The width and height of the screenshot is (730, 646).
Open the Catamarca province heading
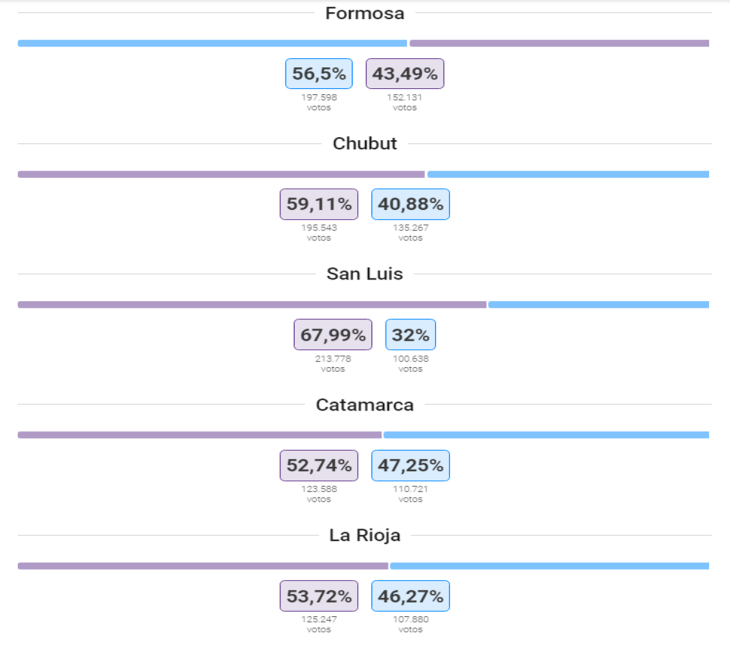[x=365, y=404]
